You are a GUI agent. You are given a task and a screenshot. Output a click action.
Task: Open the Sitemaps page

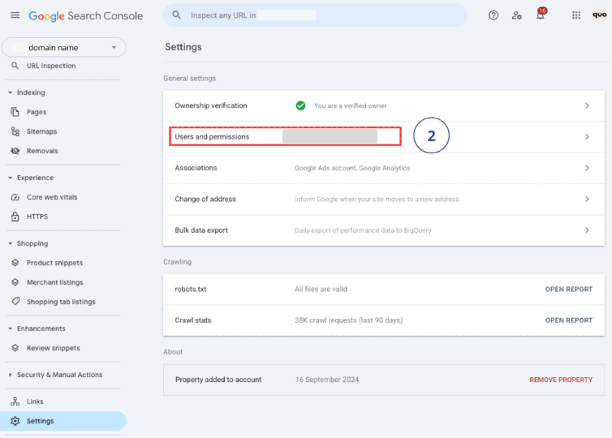point(42,132)
